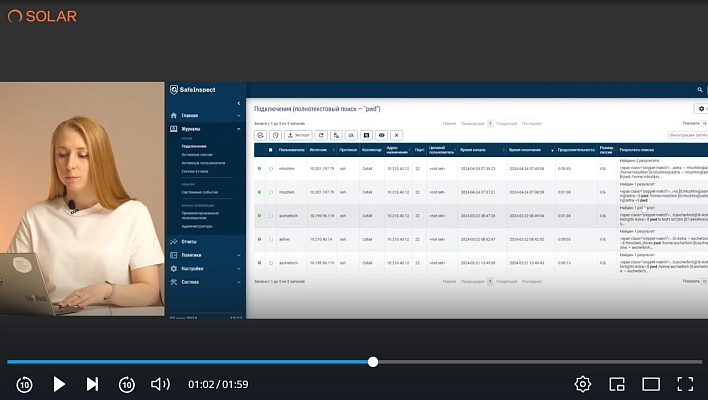Open Сессии 4 глаза in the sidebar
The image size is (708, 400).
195,172
